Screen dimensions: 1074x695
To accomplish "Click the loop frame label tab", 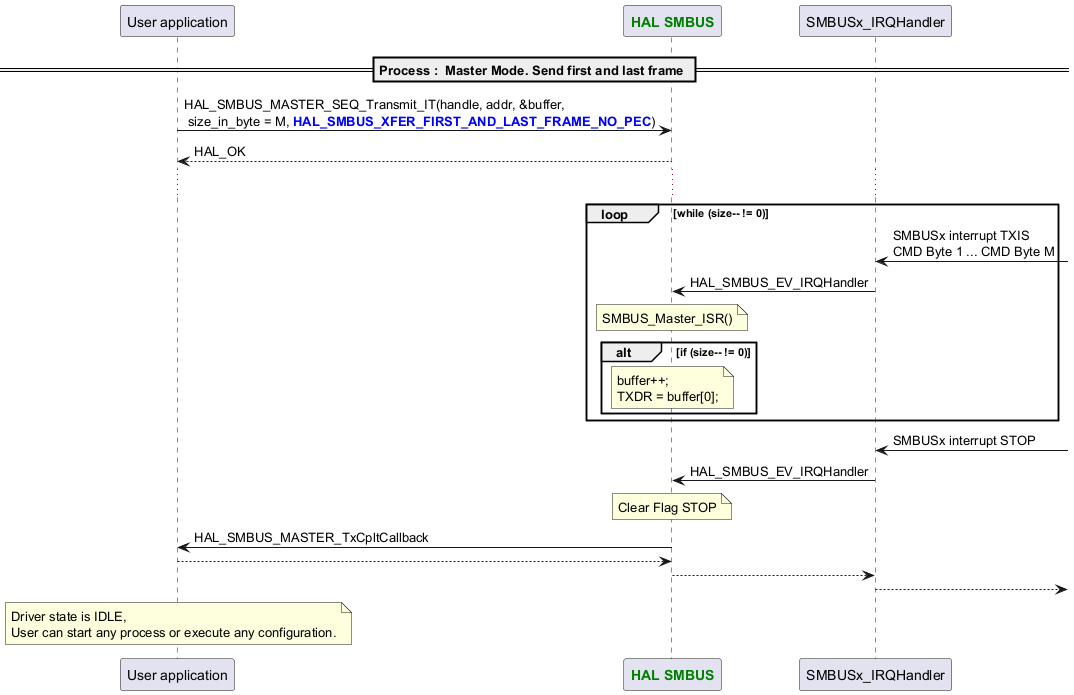I will [615, 215].
